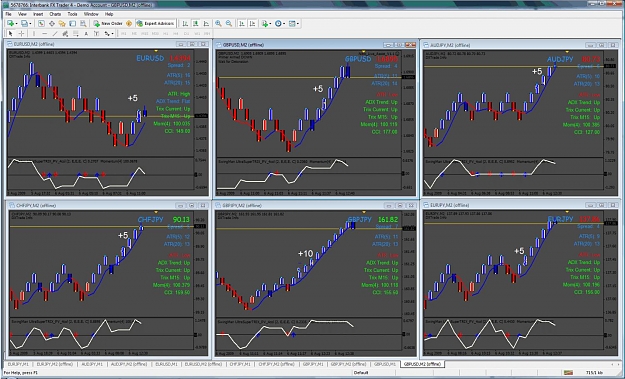This screenshot has height=379, width=625.
Task: Open the Profiles toolbar icon
Action: (24, 24)
